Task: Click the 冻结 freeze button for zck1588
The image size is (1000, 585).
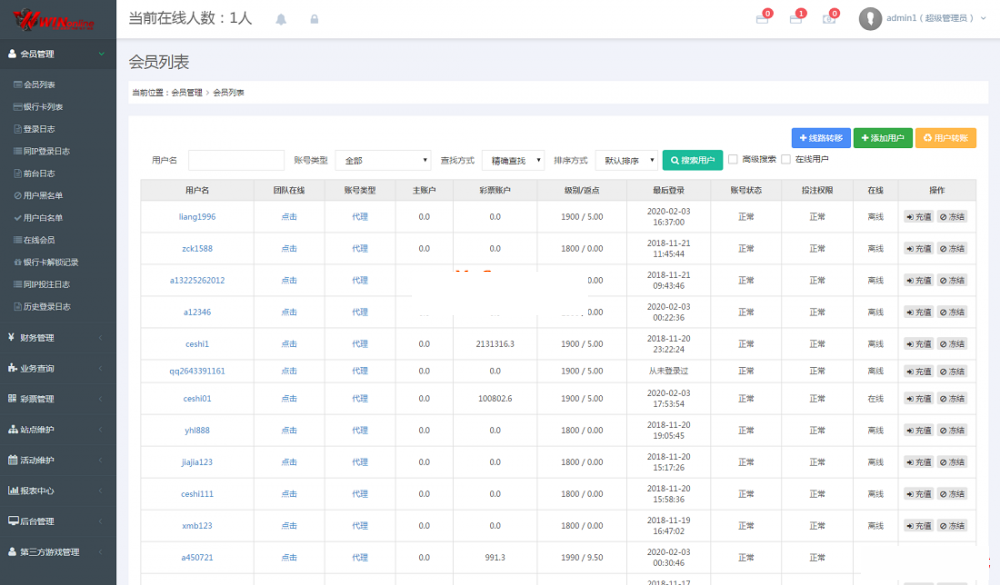Action: [952, 248]
